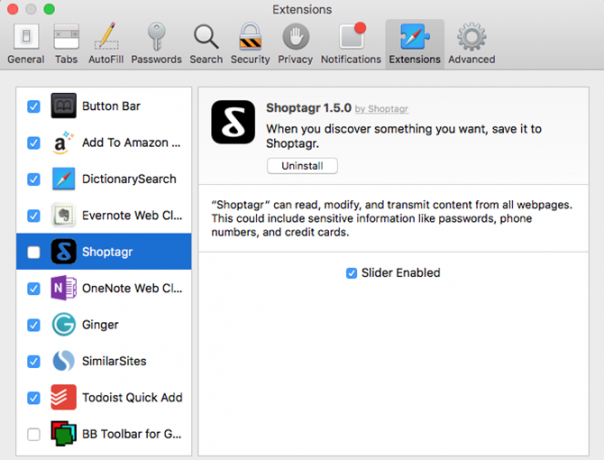Screen dimensions: 604x460
Task: Select the Extensions puzzle icon
Action: click(x=414, y=37)
